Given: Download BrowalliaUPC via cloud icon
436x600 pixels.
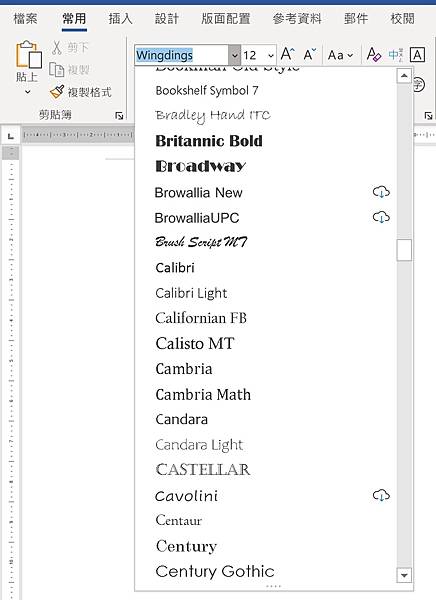Looking at the screenshot, I should pyautogui.click(x=381, y=217).
